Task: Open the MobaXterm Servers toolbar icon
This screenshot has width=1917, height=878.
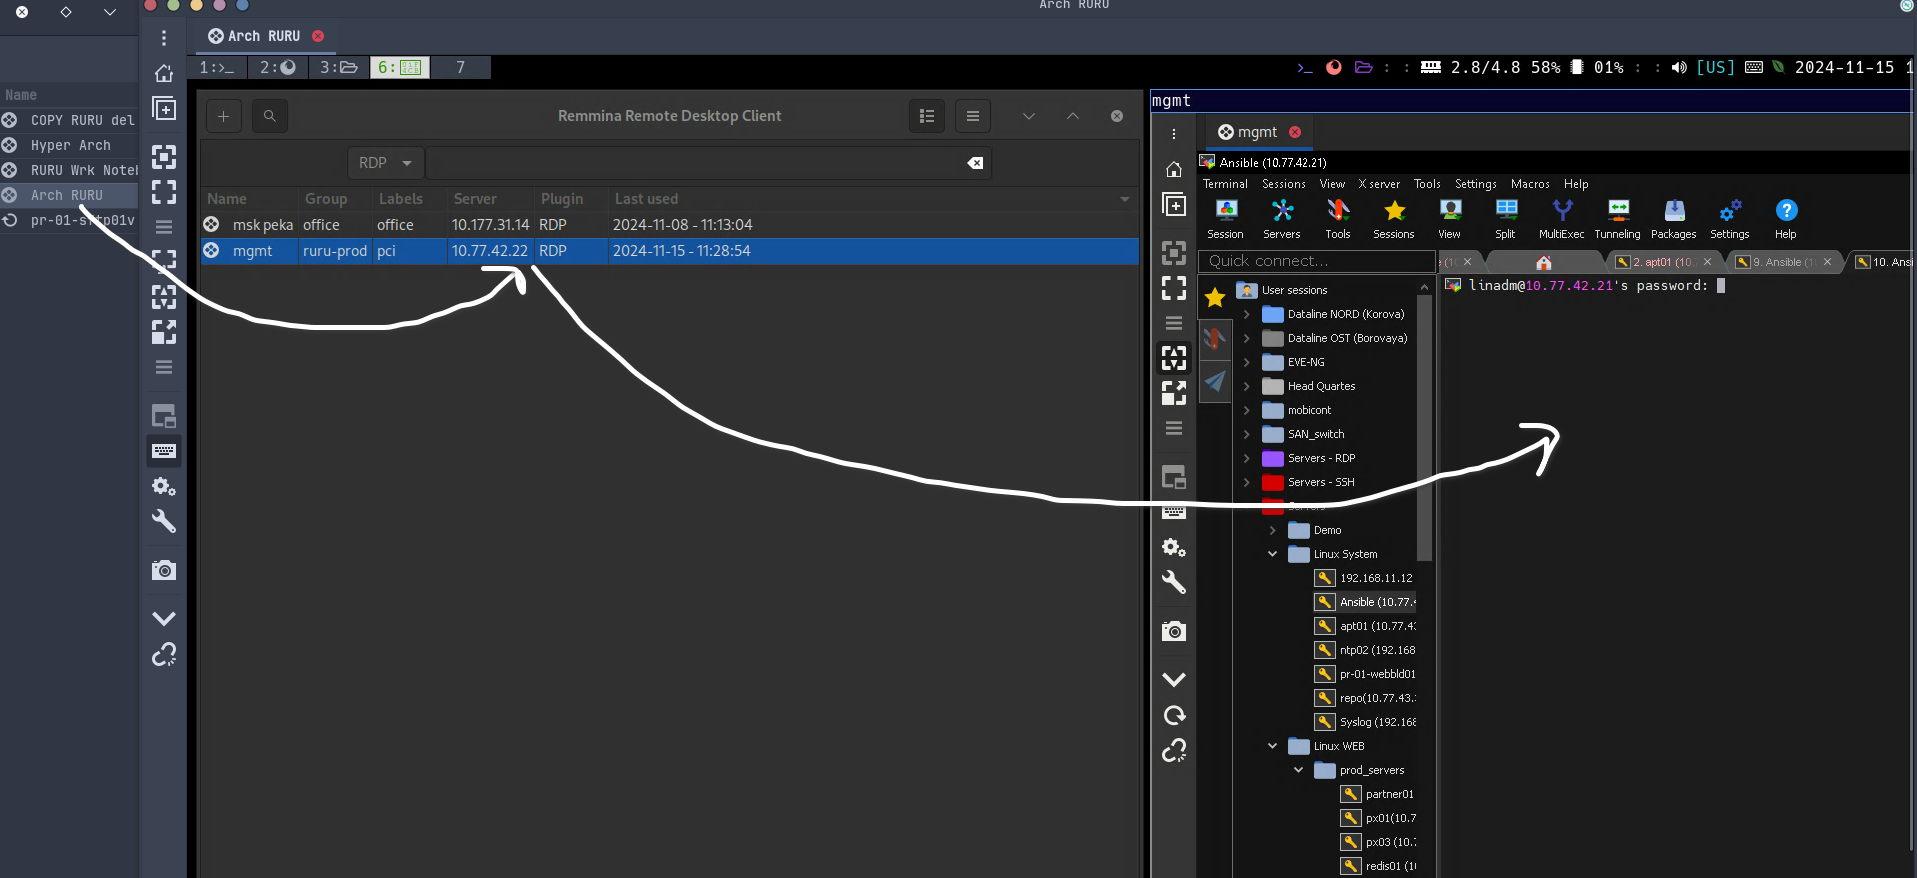Action: pyautogui.click(x=1282, y=219)
